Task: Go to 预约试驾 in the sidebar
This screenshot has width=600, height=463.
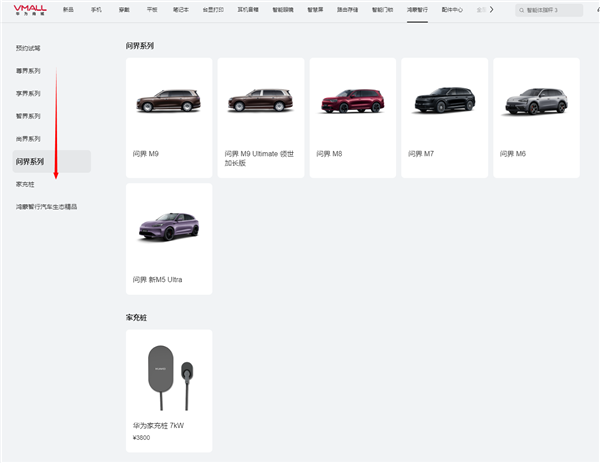Action: [x=28, y=48]
